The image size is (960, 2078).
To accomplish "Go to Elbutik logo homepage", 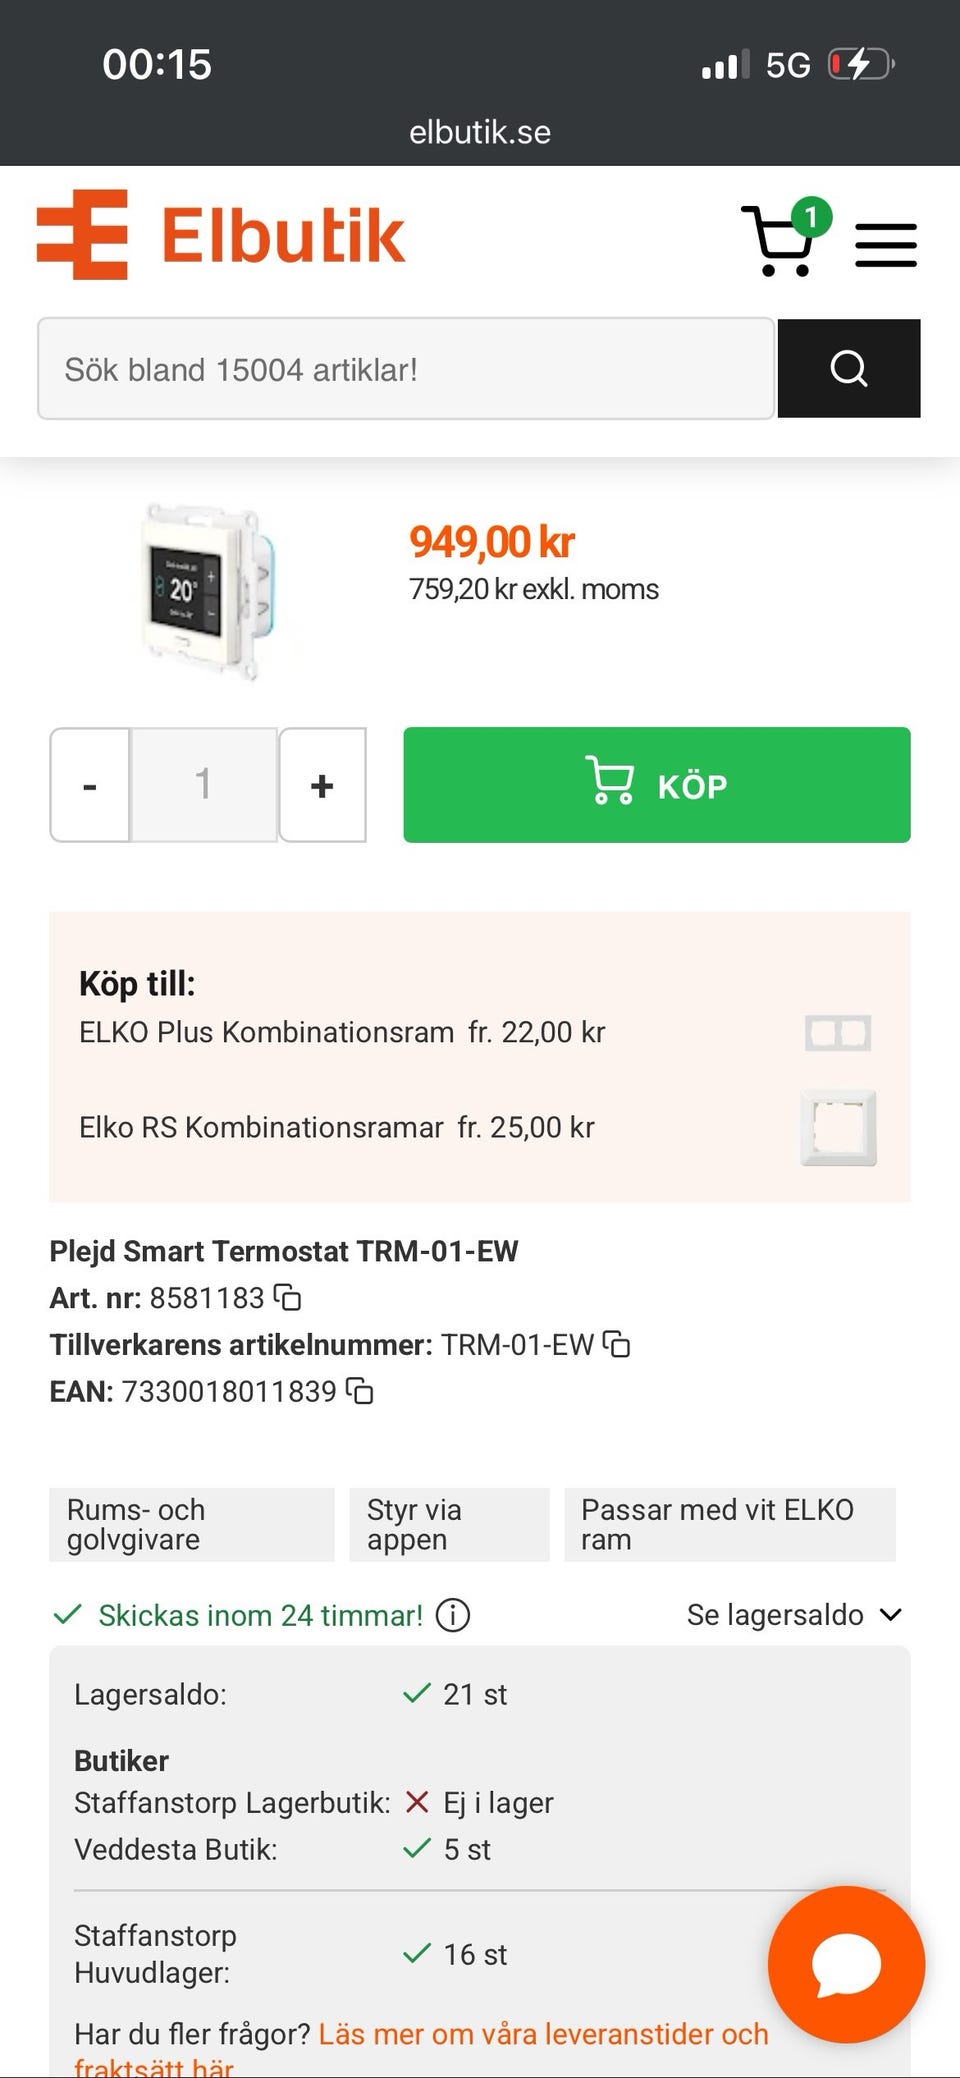I will click(x=221, y=236).
